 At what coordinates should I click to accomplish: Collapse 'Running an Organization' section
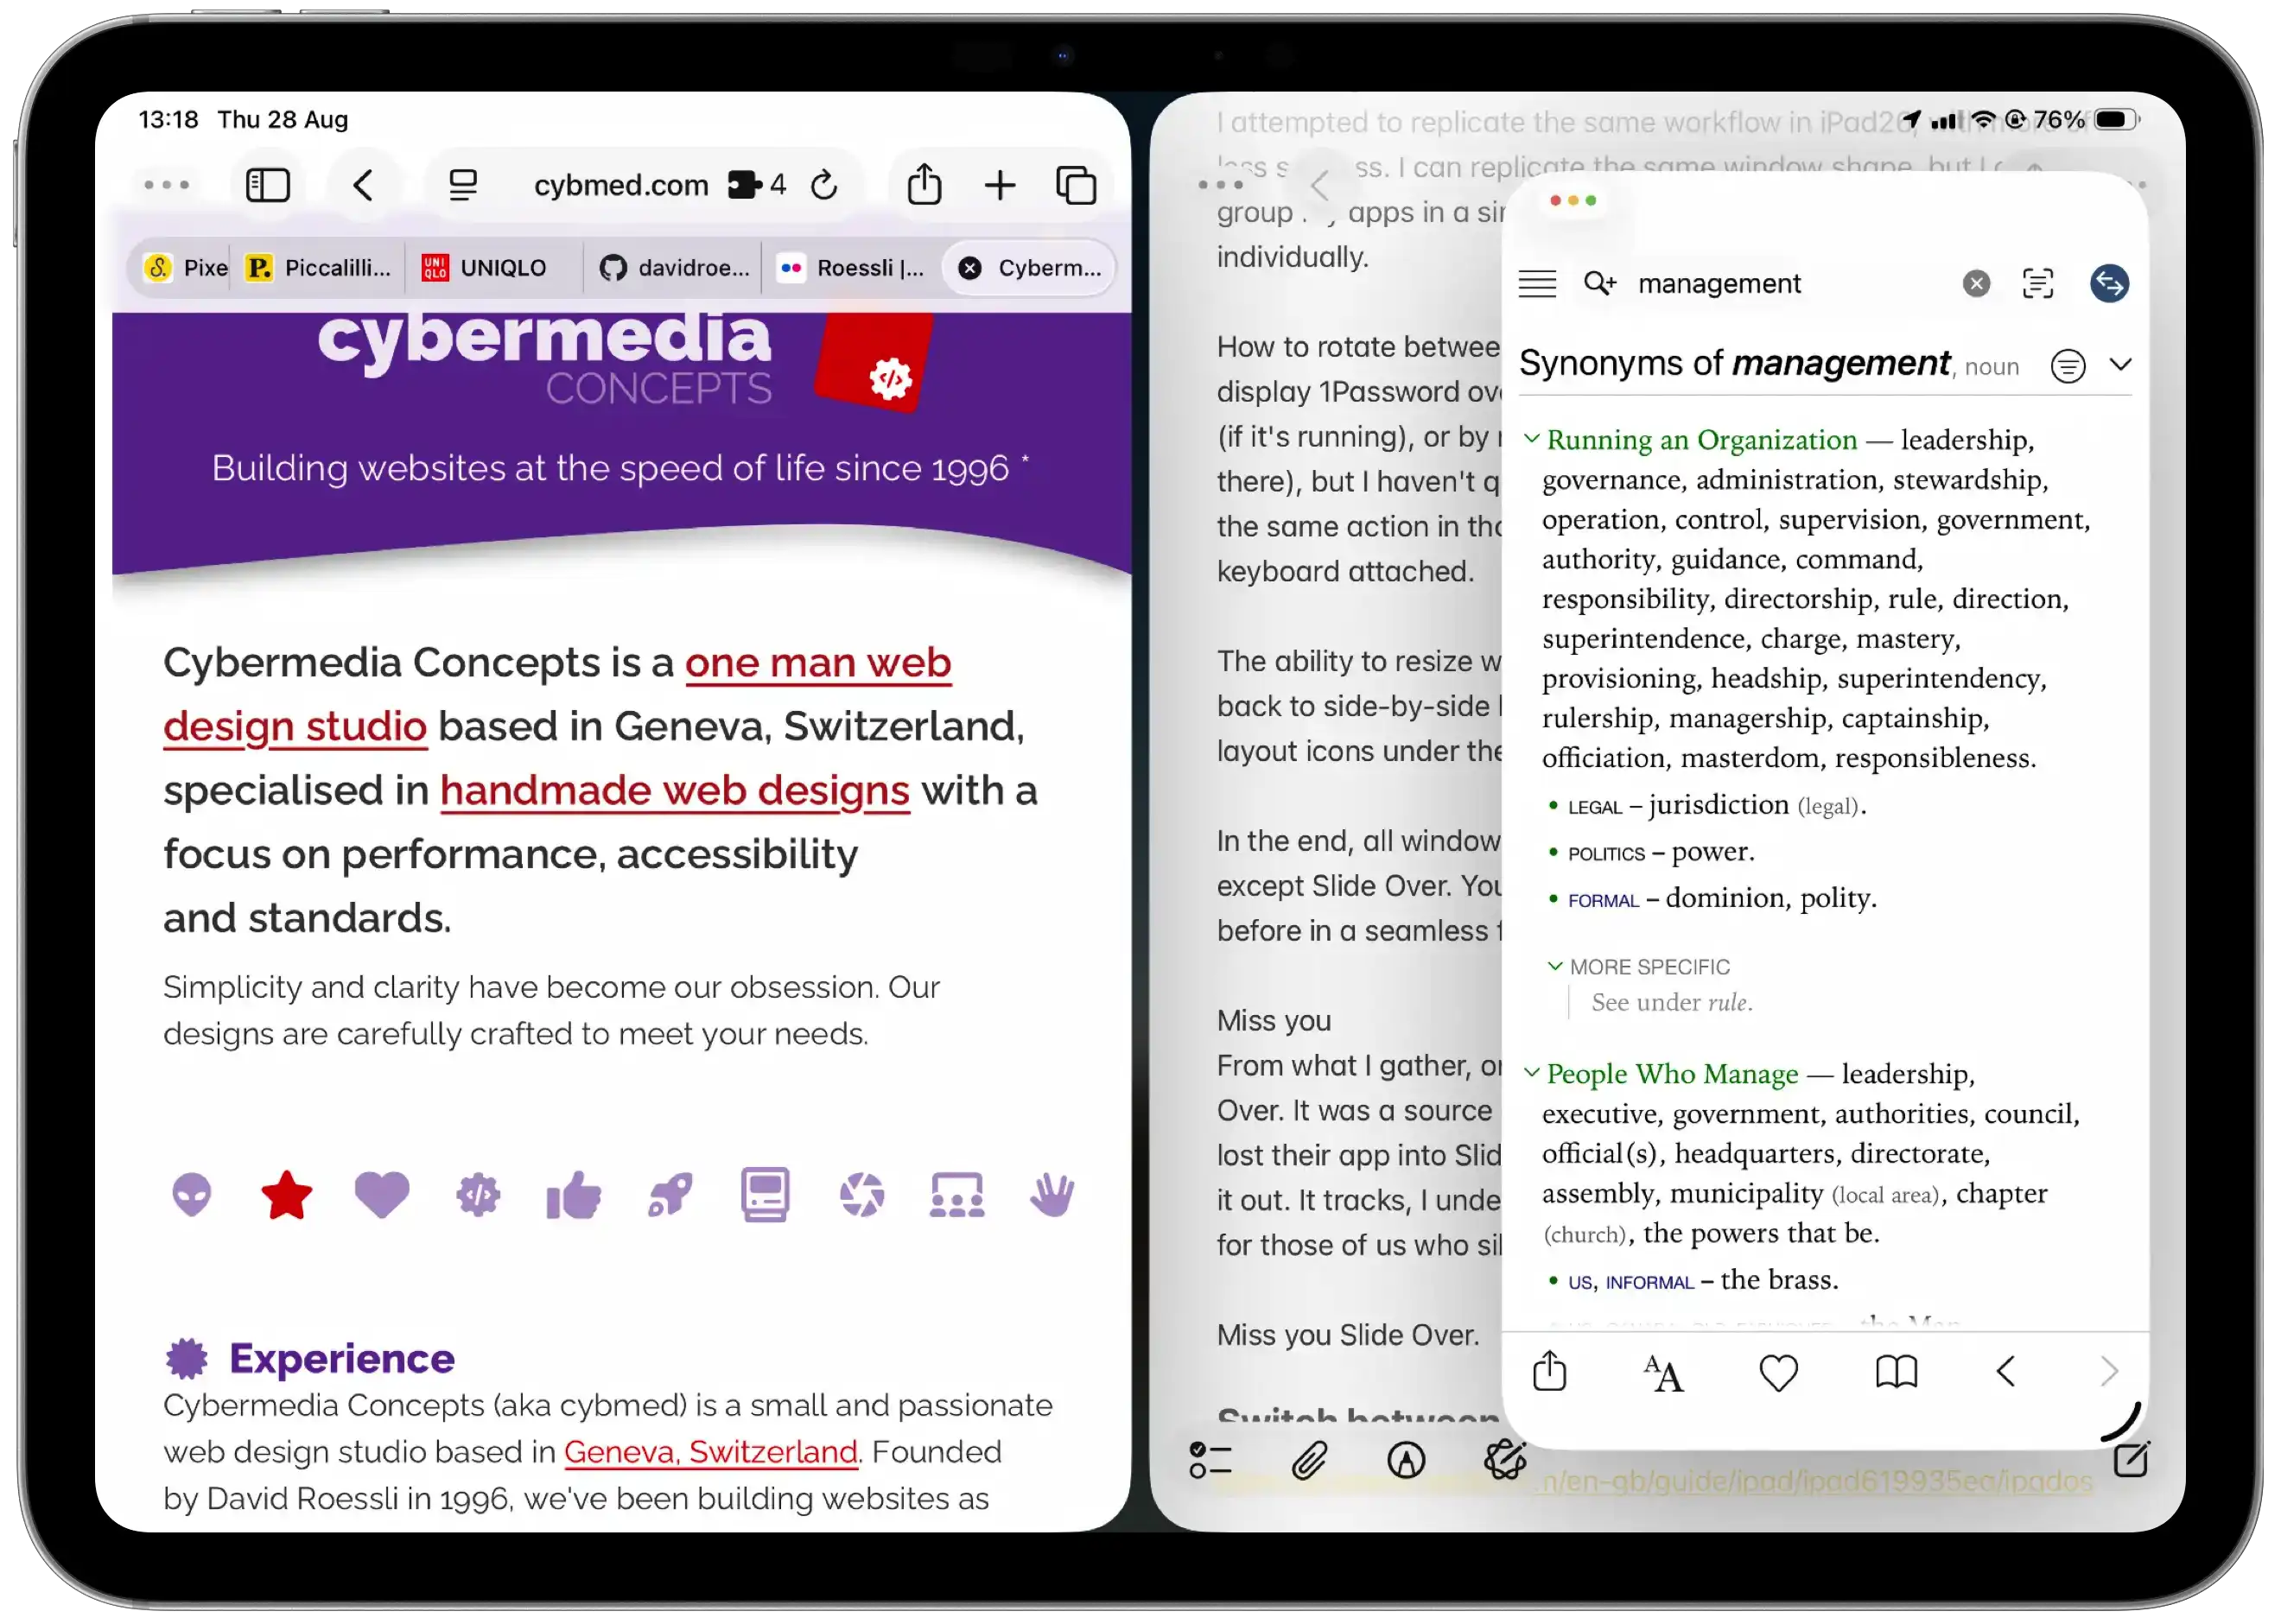(x=1531, y=438)
